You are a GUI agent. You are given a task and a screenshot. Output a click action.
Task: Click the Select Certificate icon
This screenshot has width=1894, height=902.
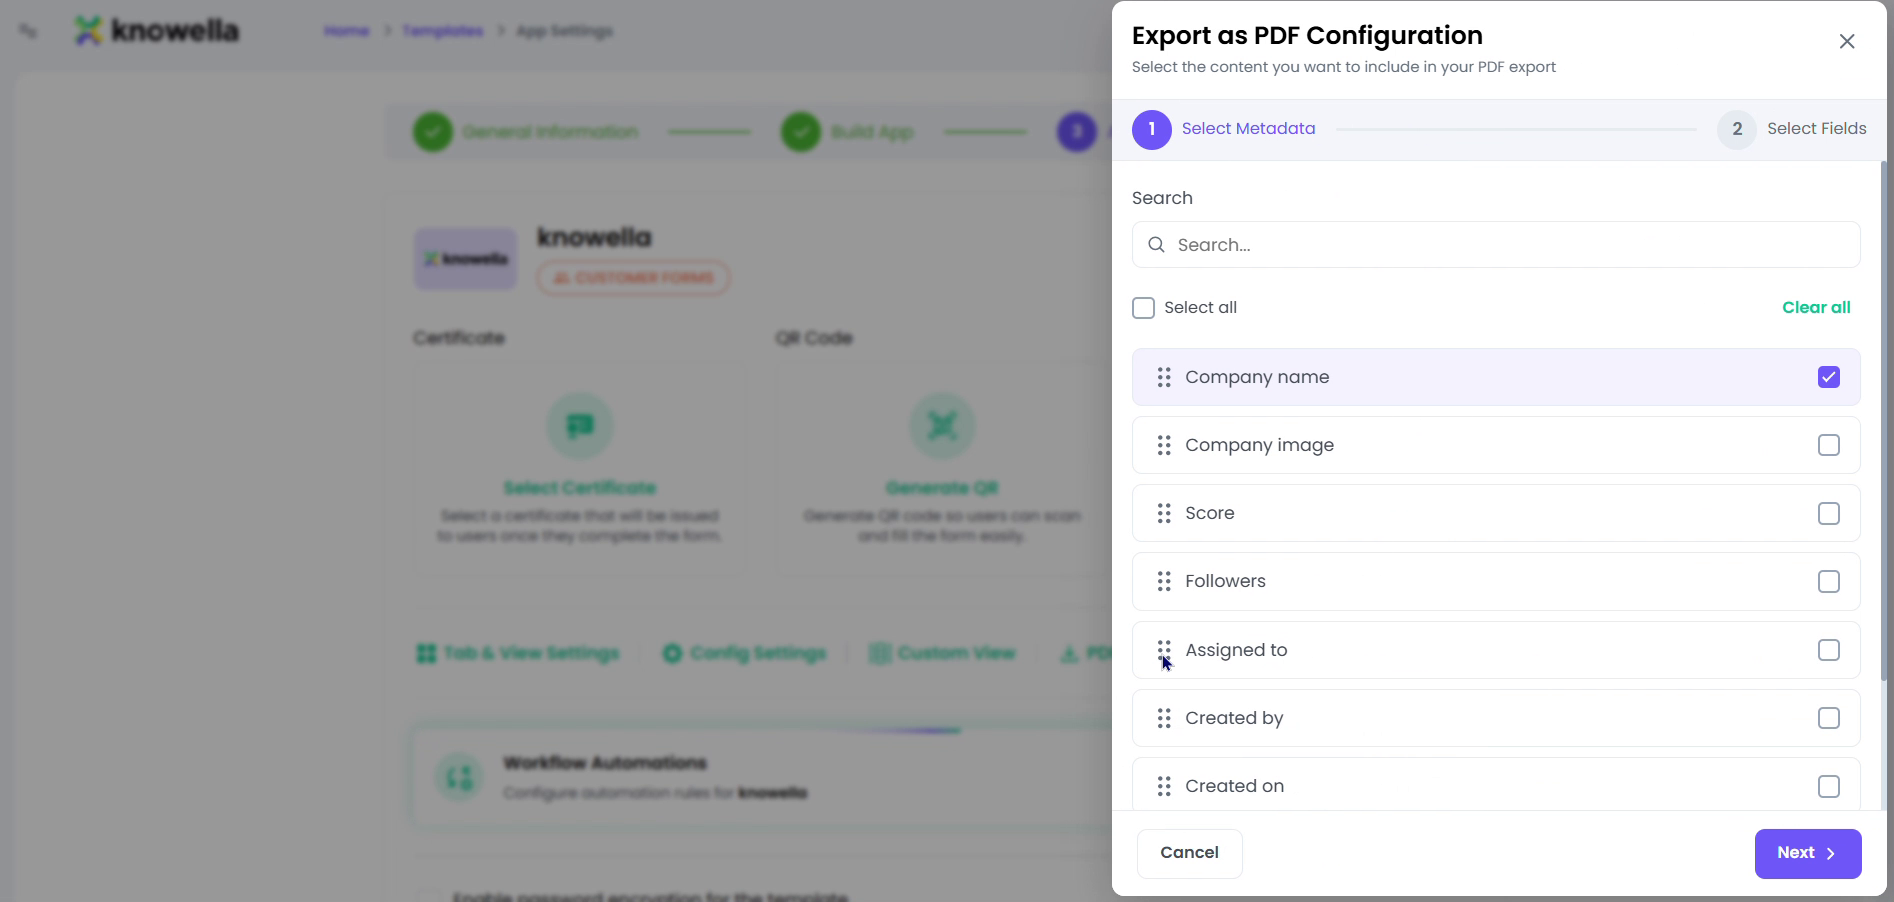(580, 426)
